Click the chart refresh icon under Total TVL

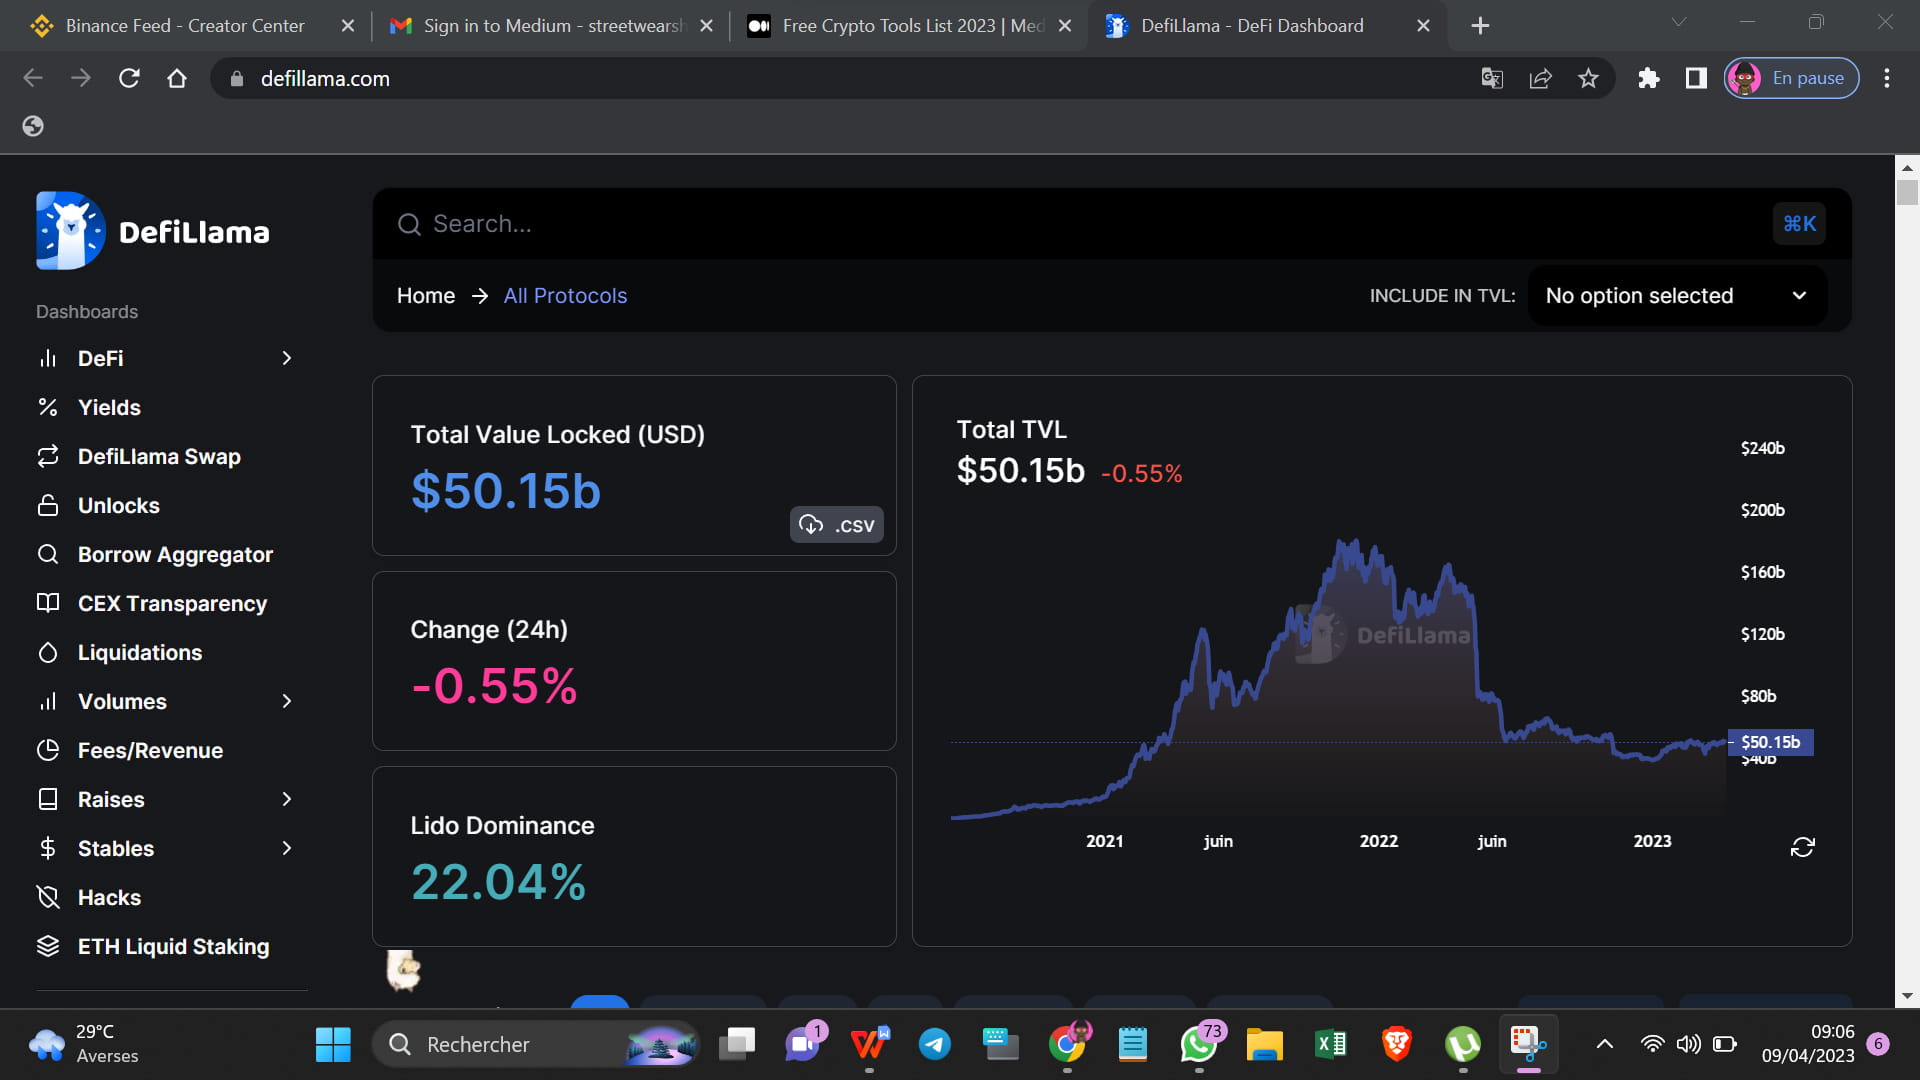1802,847
